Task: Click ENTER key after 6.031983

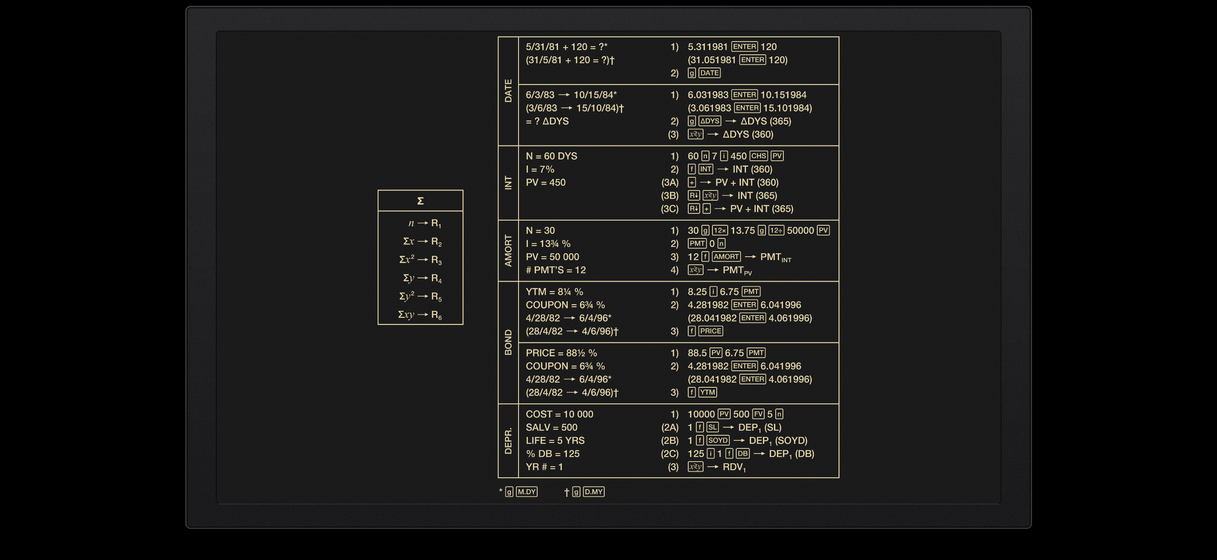Action: tap(744, 95)
